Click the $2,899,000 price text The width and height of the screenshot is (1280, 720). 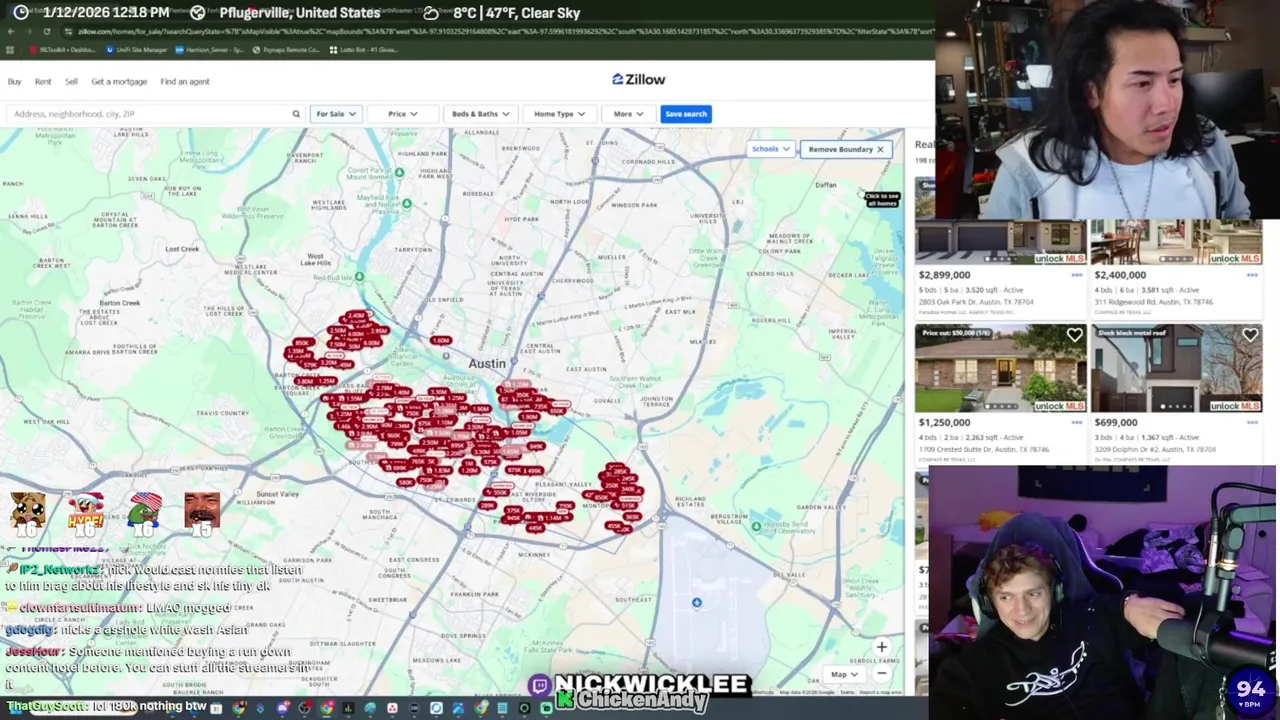click(x=944, y=275)
